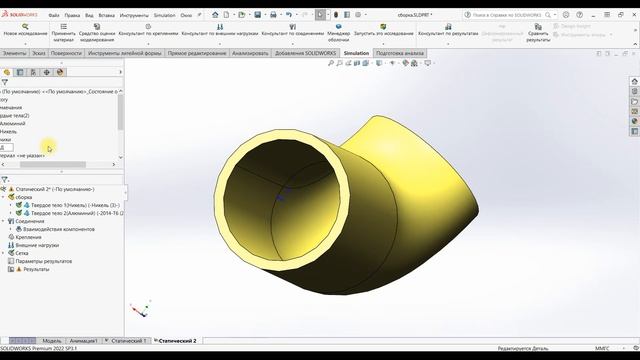Click the Undo icon

coord(289,15)
